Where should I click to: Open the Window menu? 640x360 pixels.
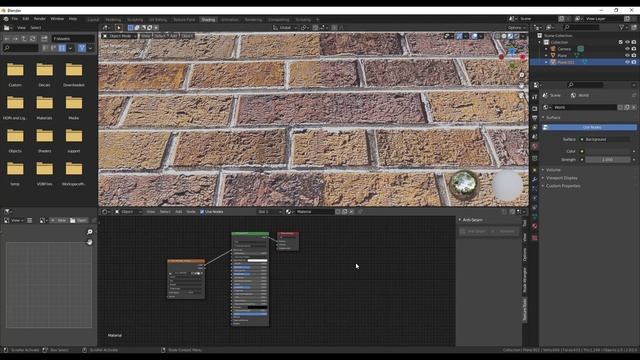pos(57,19)
